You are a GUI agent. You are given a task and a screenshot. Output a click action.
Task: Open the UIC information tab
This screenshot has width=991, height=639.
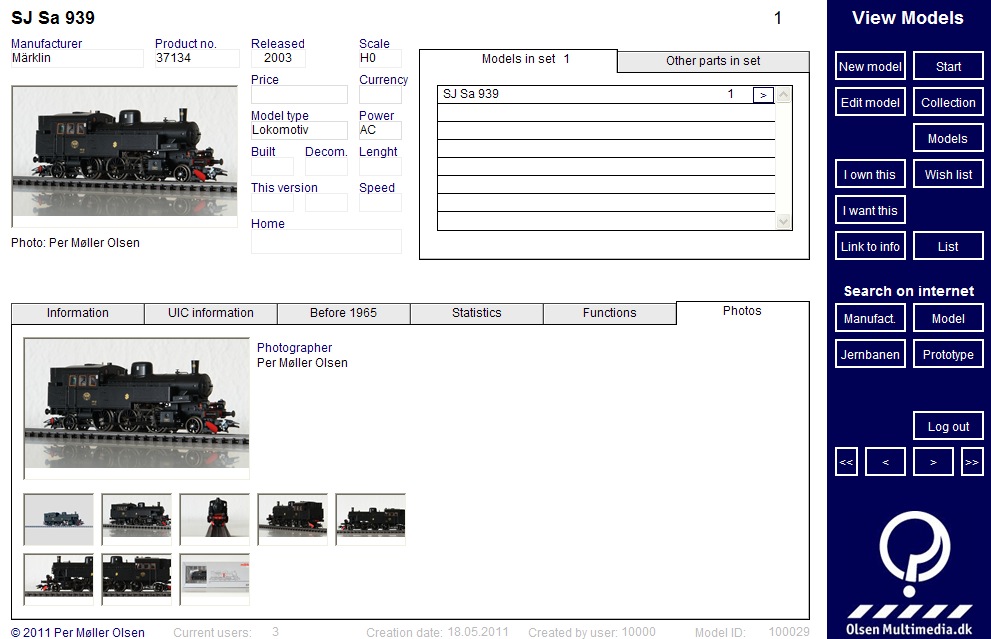210,313
